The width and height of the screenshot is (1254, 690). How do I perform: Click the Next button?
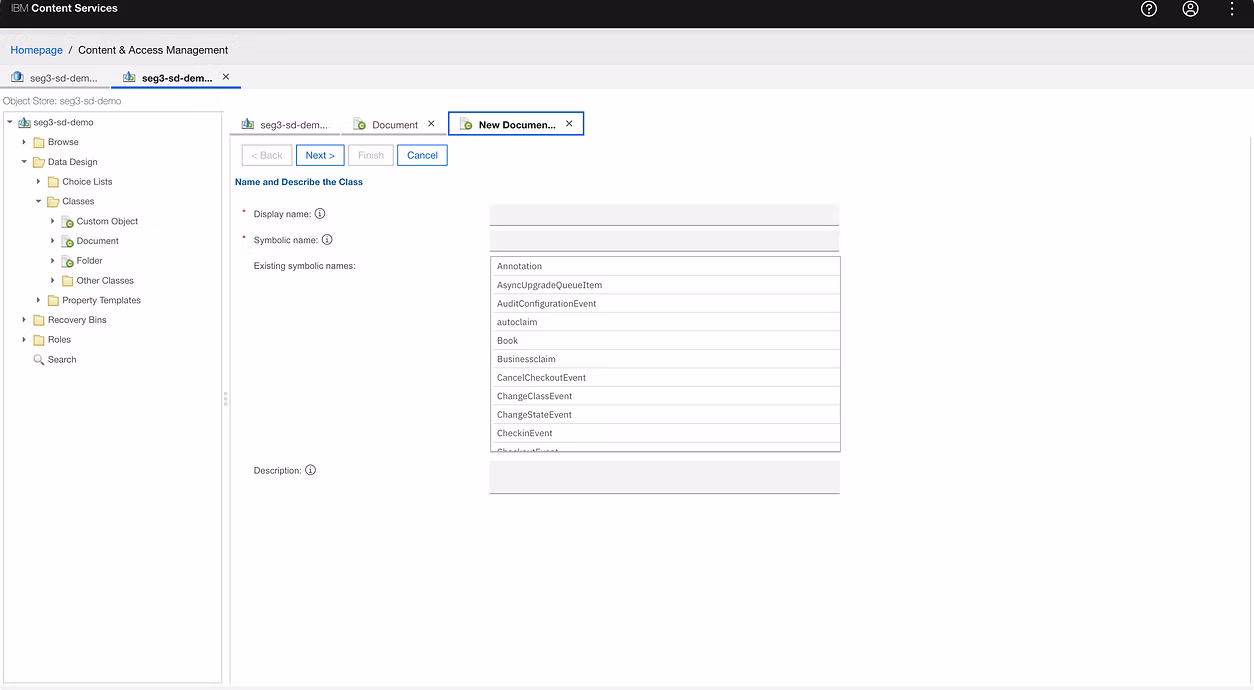point(320,155)
